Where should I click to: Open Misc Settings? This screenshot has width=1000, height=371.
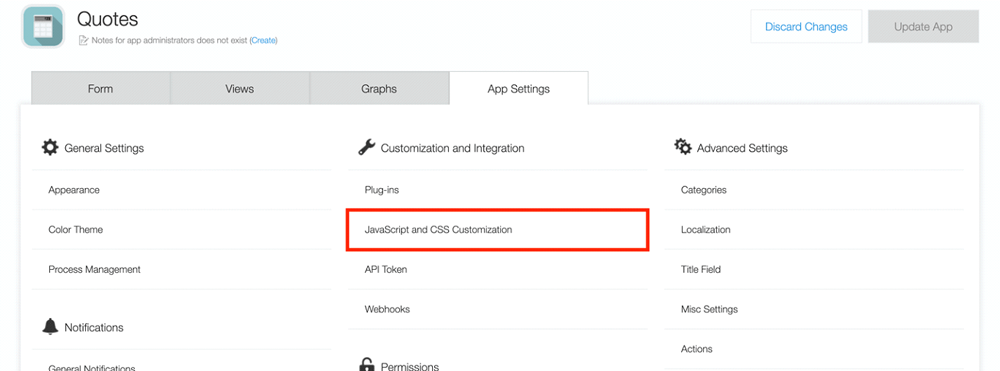814,309
